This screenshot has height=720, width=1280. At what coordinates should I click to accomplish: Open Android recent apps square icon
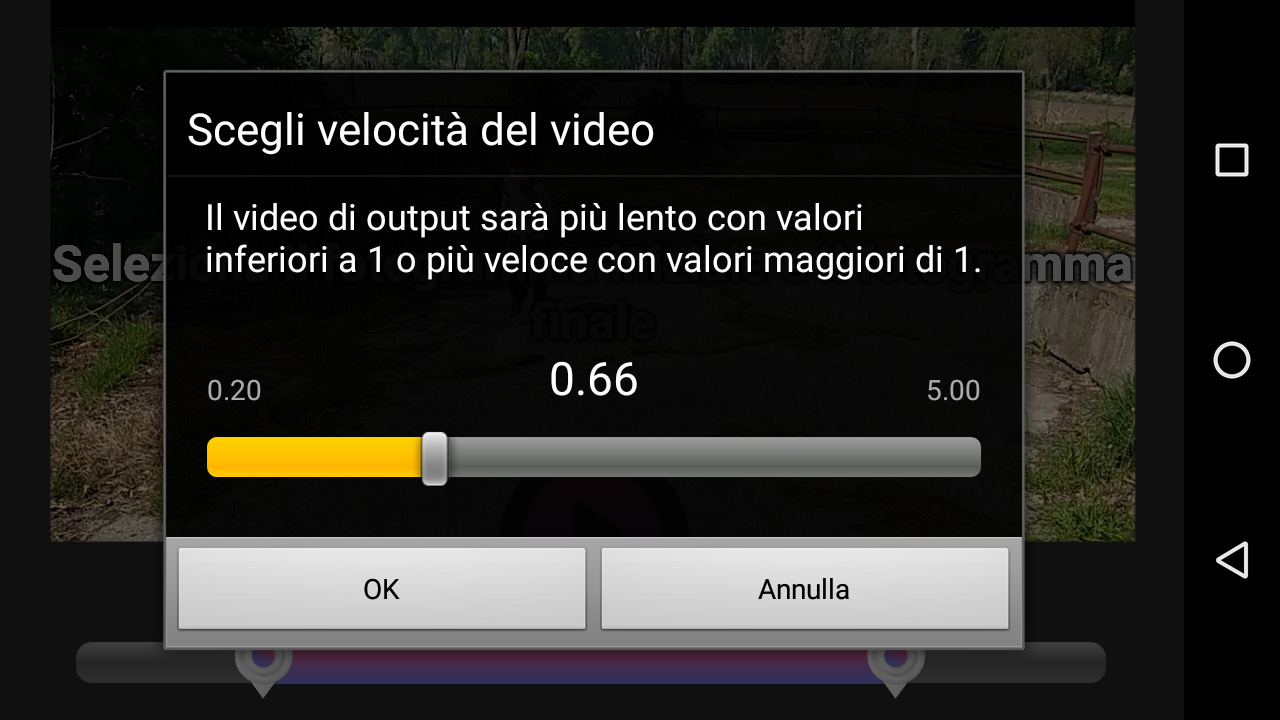click(x=1232, y=160)
